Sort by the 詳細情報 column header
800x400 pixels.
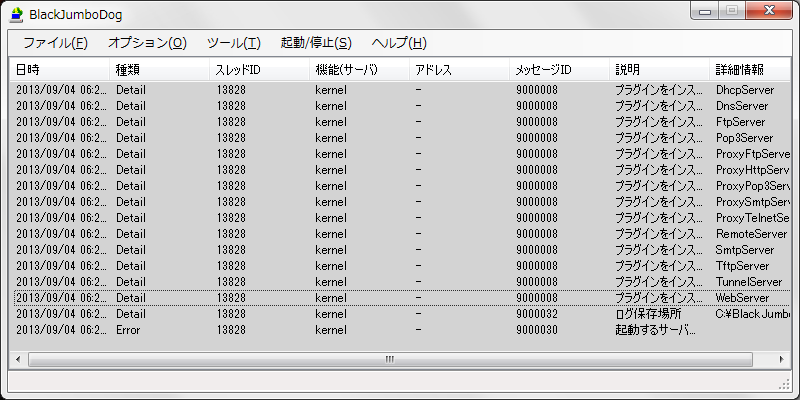pos(750,70)
